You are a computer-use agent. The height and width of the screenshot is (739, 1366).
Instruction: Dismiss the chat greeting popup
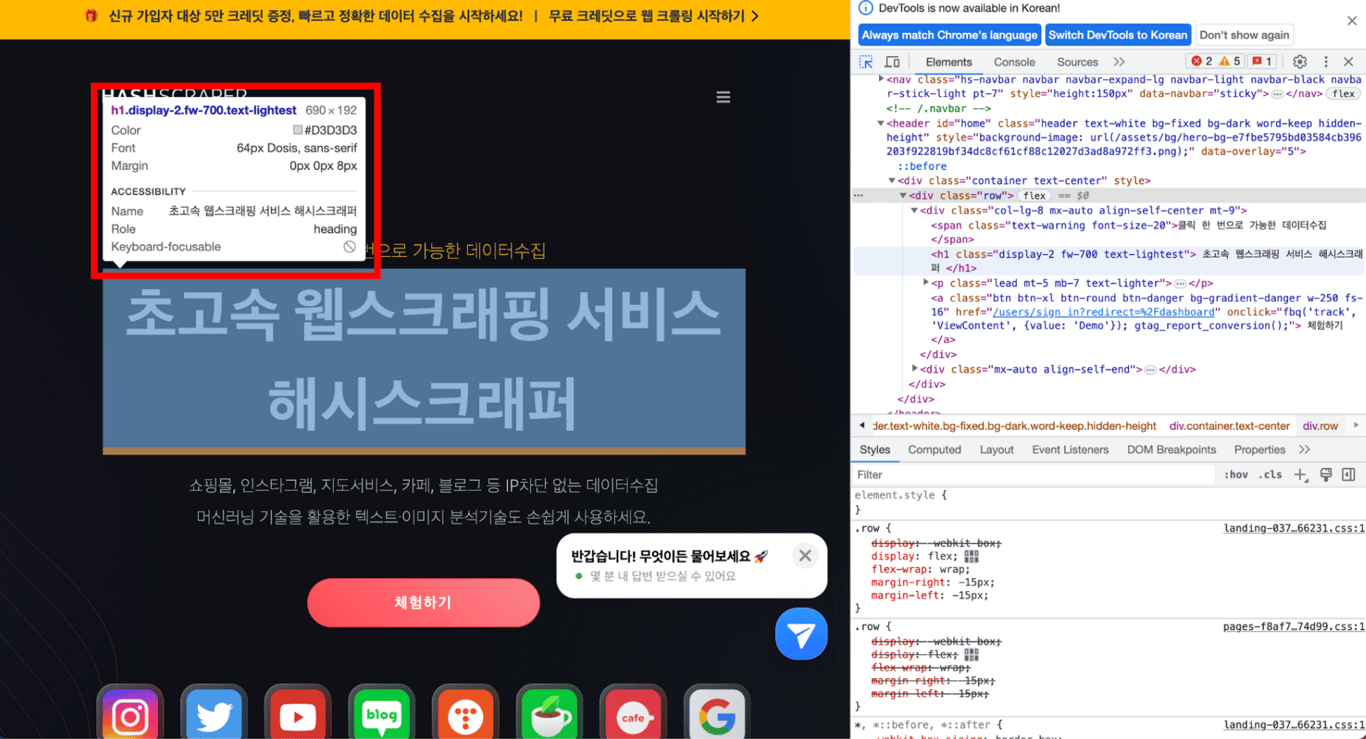pos(805,556)
